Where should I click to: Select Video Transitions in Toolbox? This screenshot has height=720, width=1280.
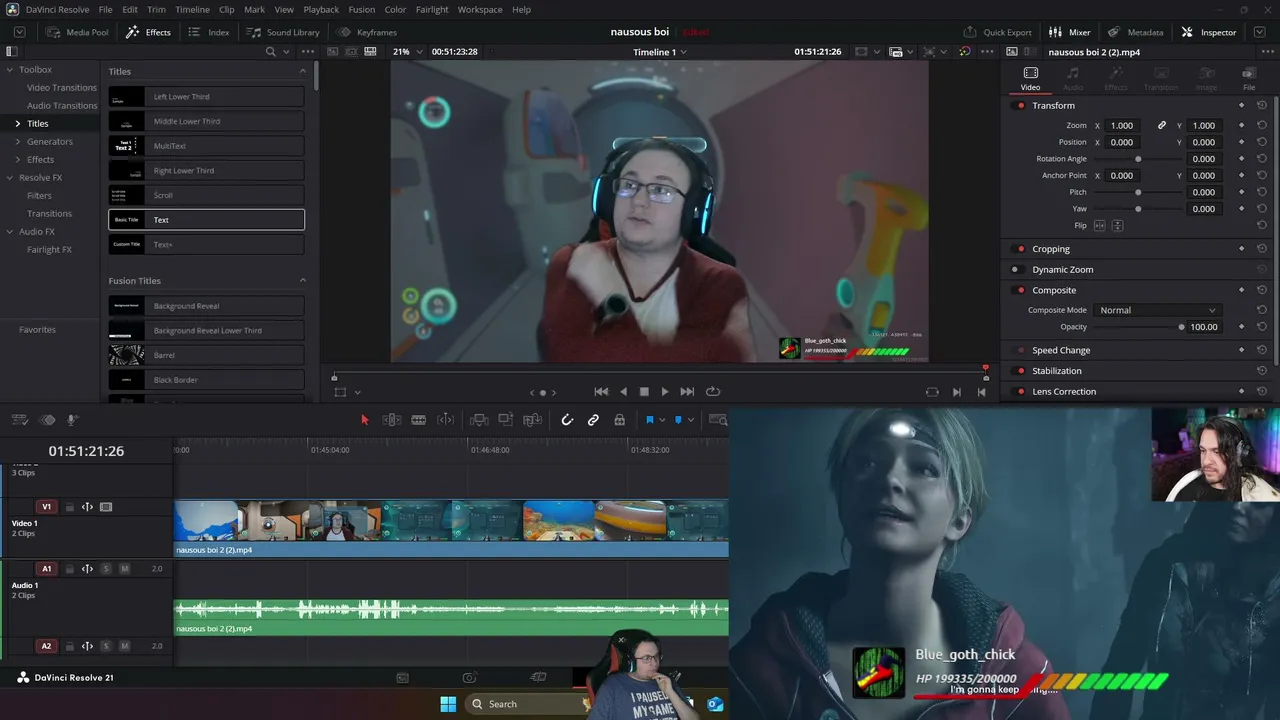click(62, 88)
